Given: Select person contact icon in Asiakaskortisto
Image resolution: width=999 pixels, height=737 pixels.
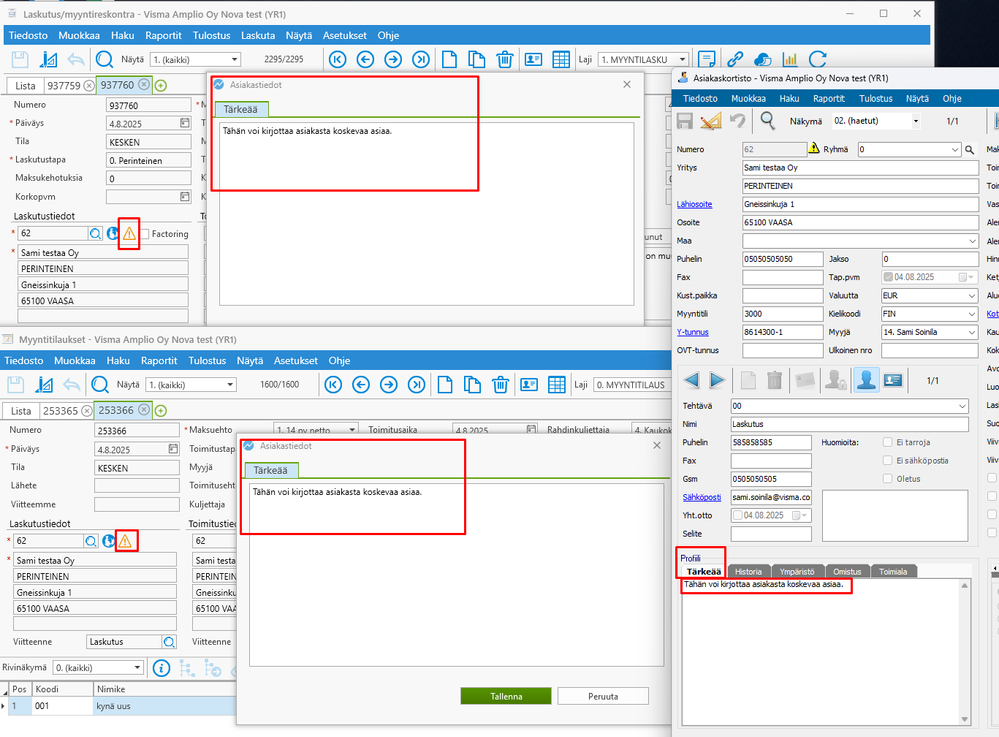Looking at the screenshot, I should 866,380.
